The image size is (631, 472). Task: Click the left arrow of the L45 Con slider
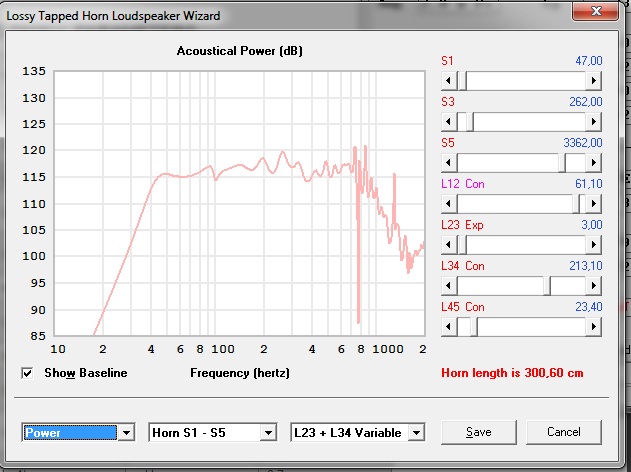click(x=449, y=327)
